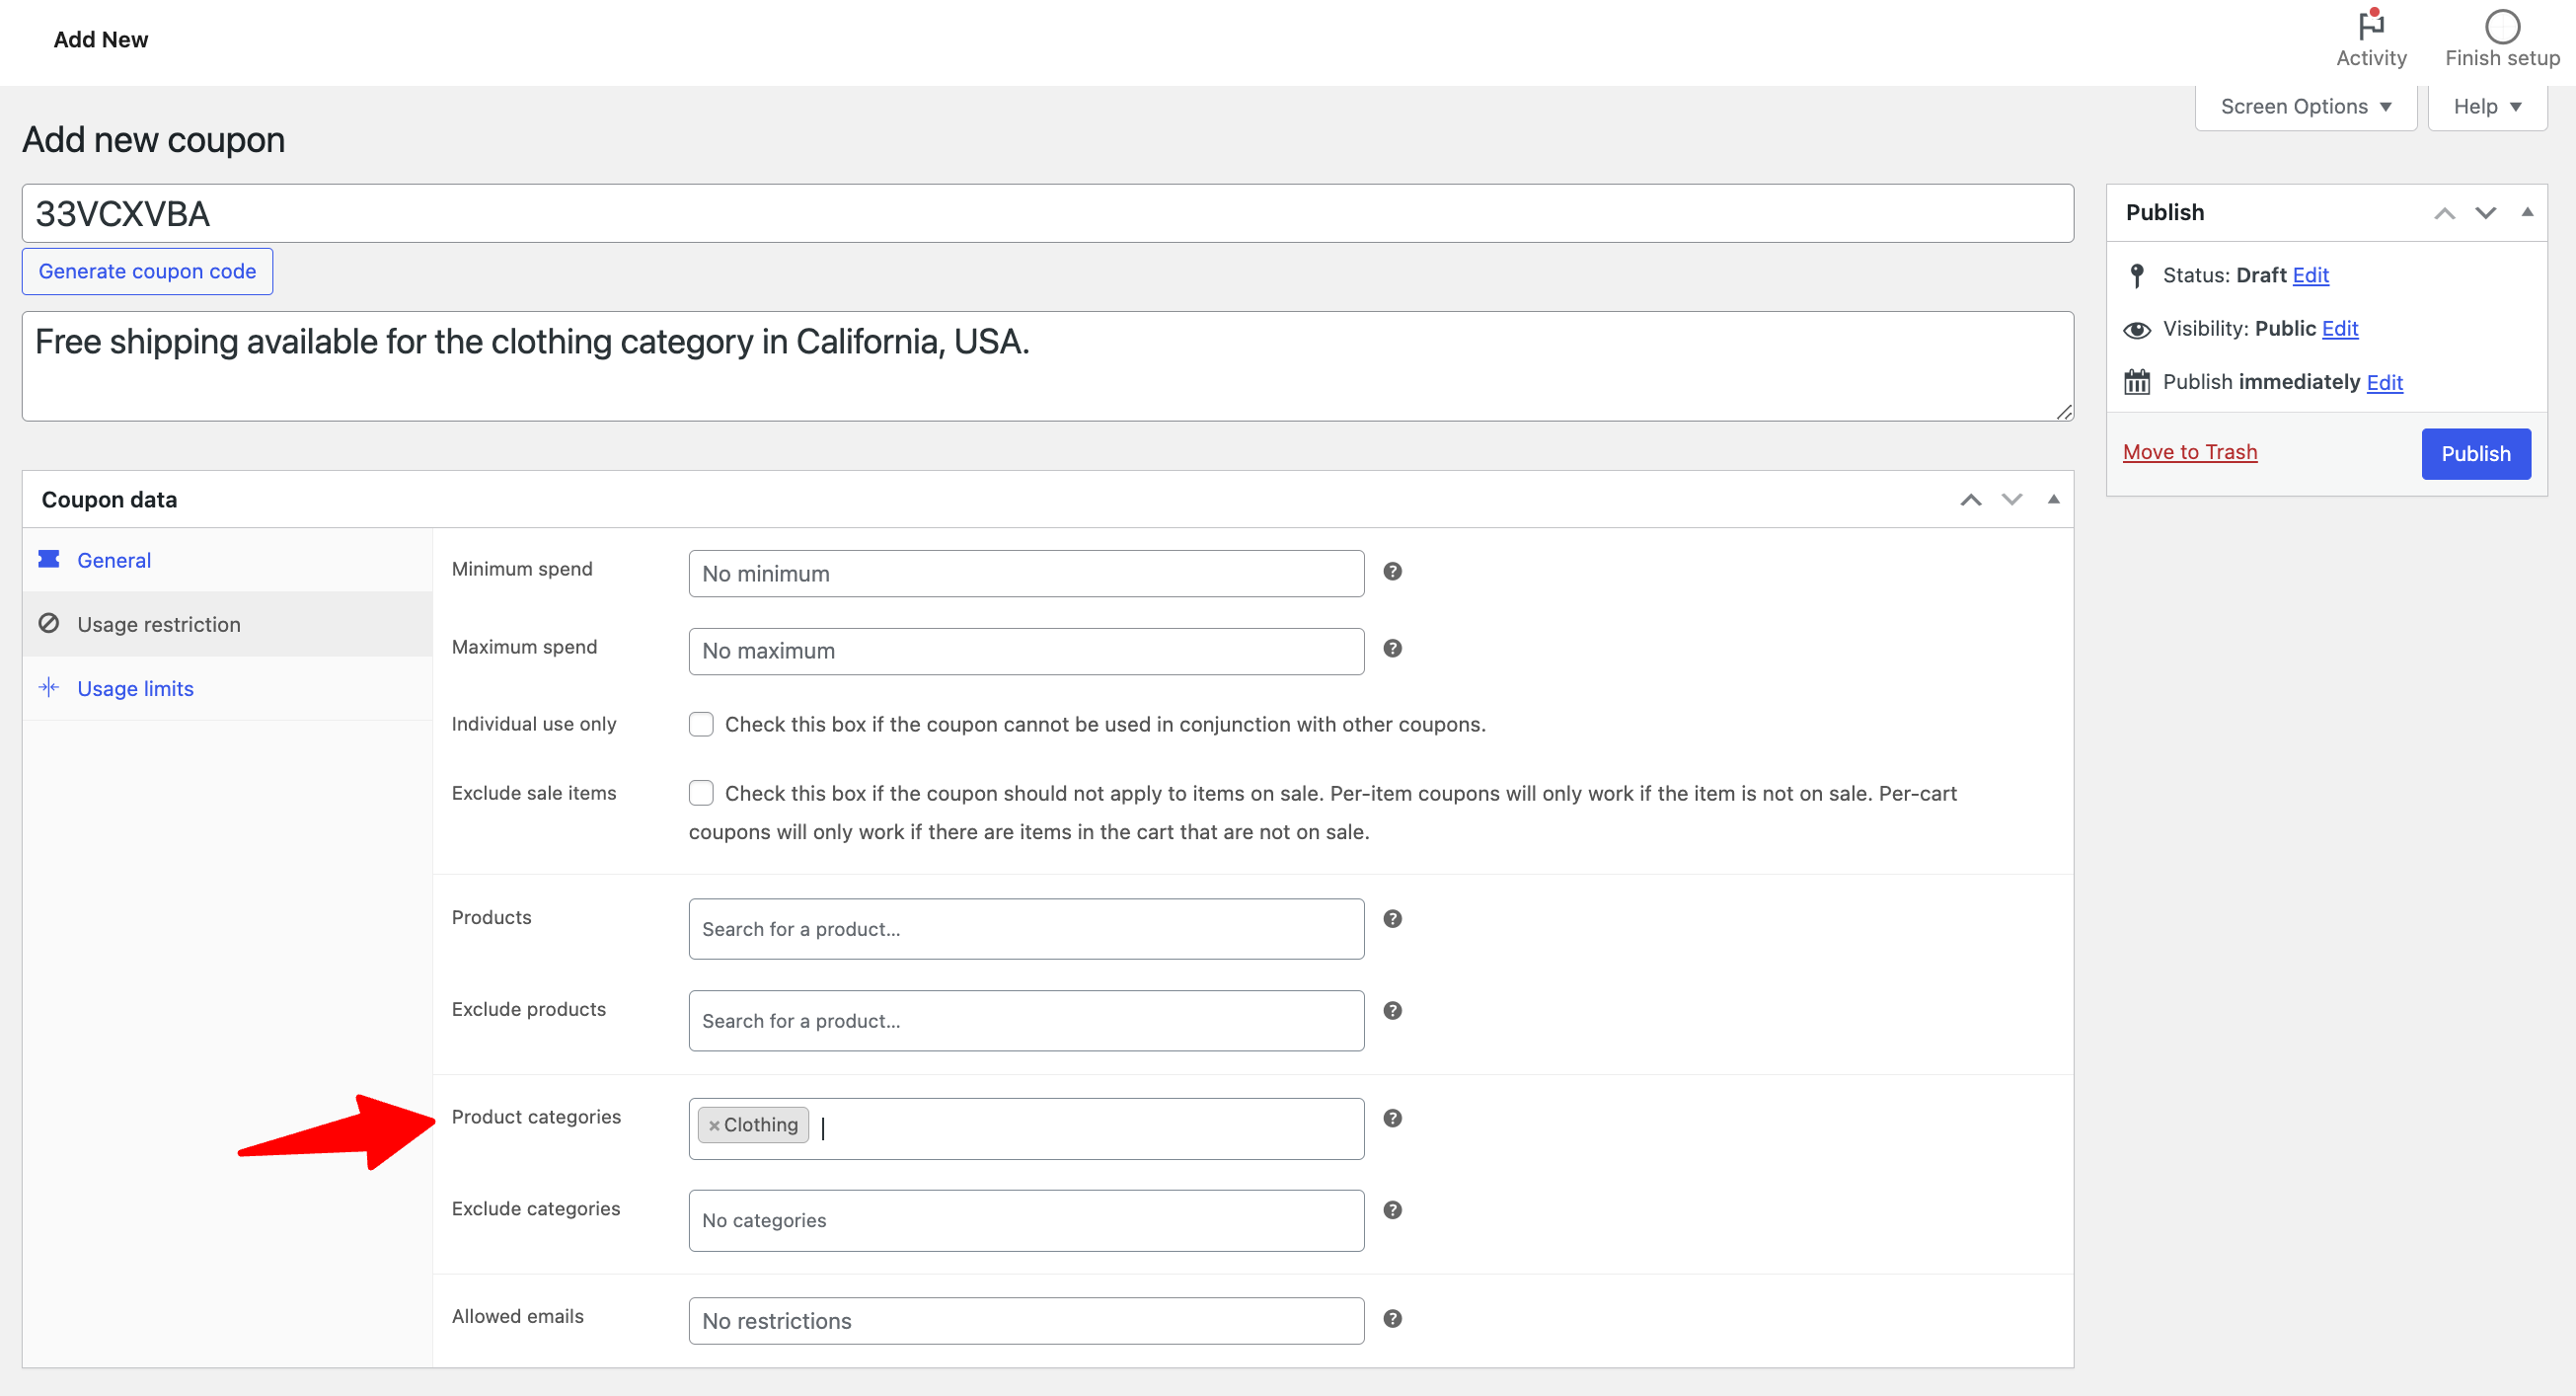The height and width of the screenshot is (1396, 2576).
Task: Click the Usage restriction ban icon
Action: 48,623
